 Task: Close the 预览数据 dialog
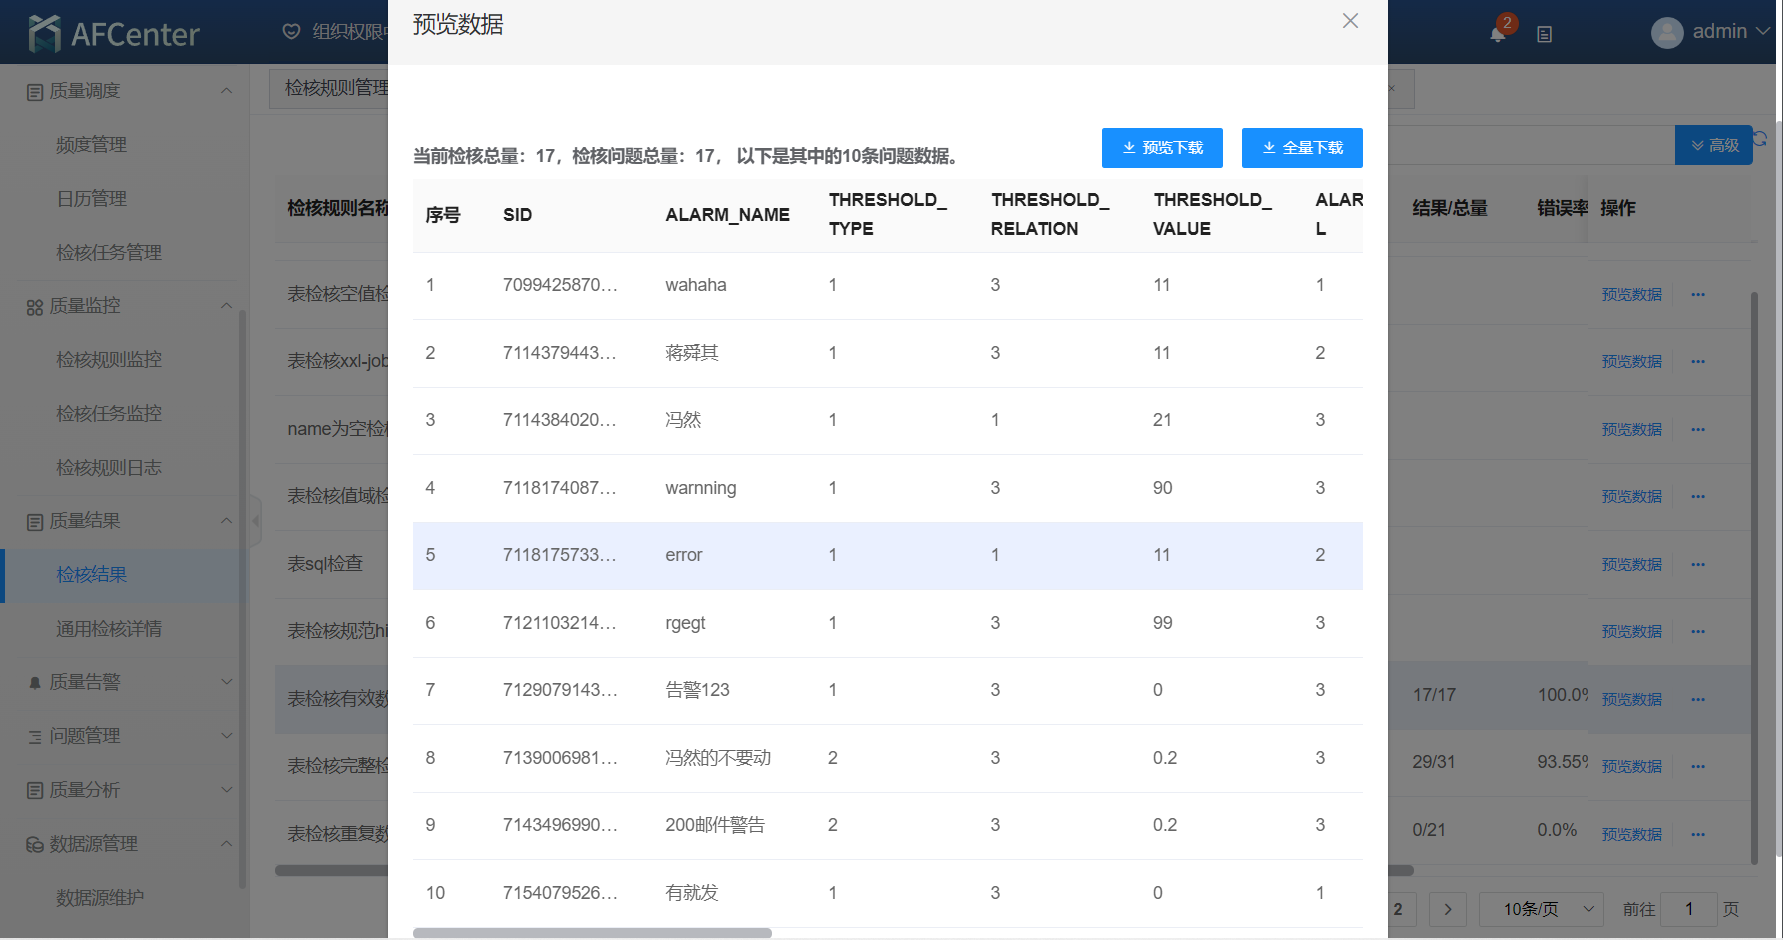click(x=1350, y=21)
